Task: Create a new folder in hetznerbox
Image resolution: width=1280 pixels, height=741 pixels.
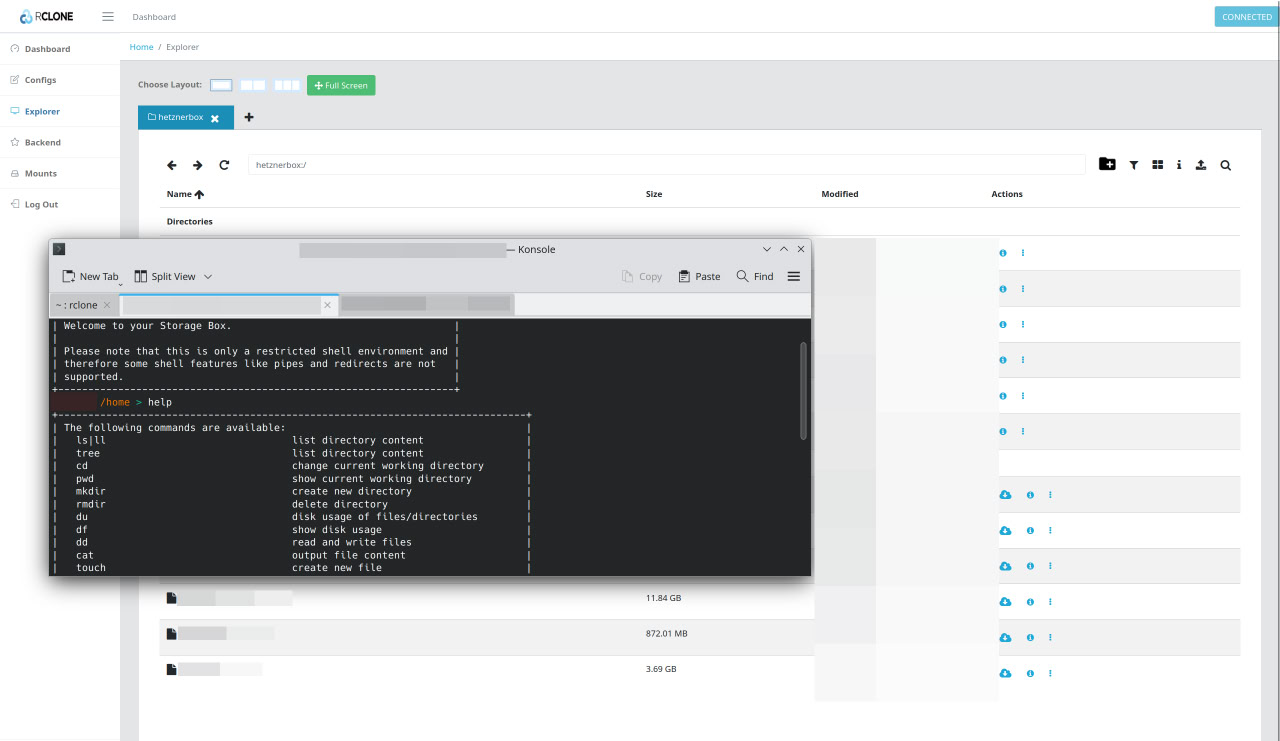Action: 1107,165
